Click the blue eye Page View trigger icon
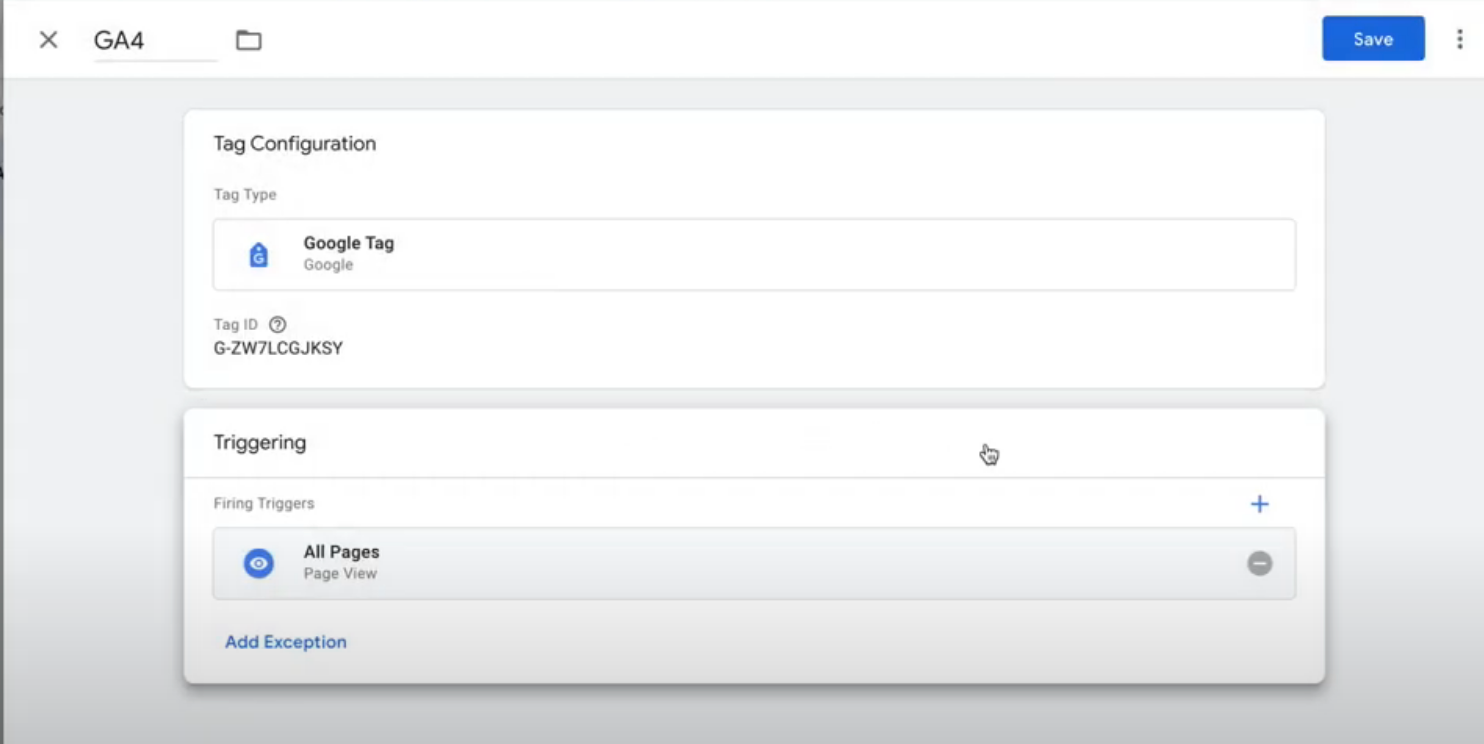The image size is (1484, 744). pos(259,563)
